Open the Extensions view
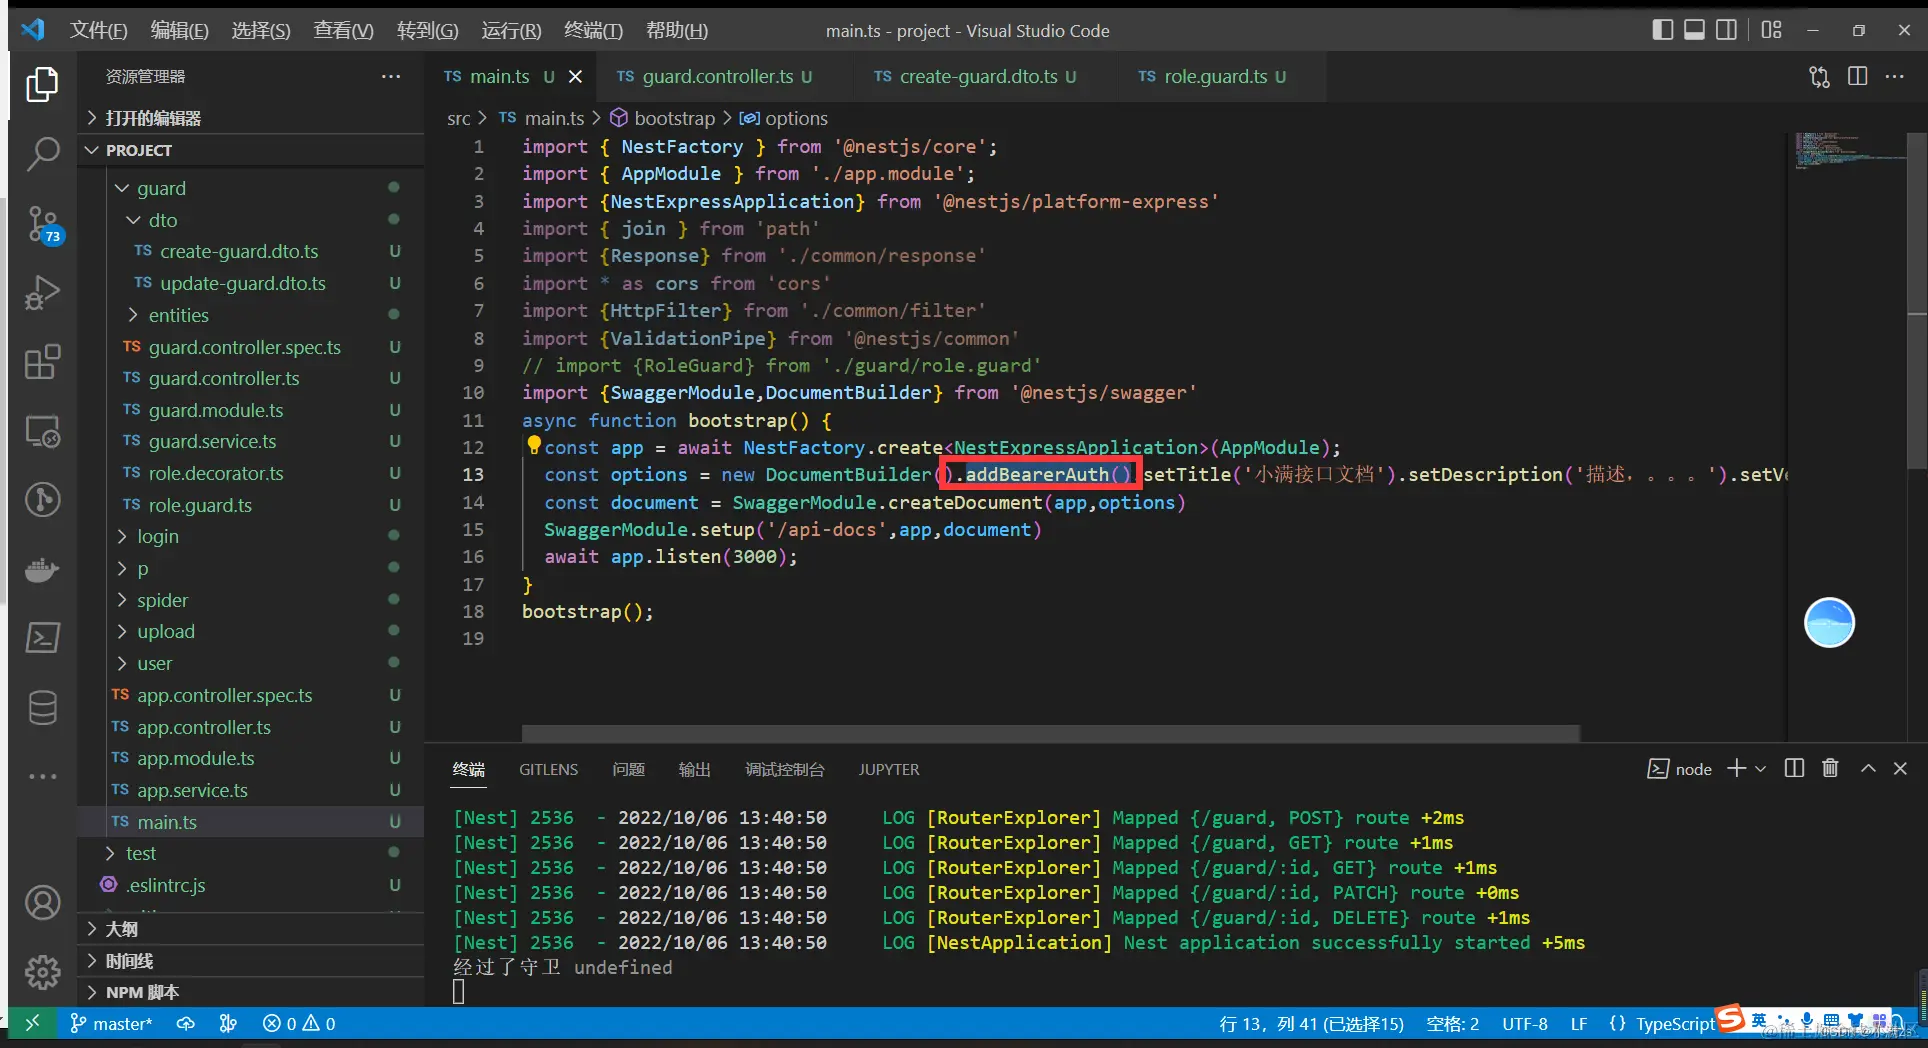The width and height of the screenshot is (1928, 1048). click(42, 362)
